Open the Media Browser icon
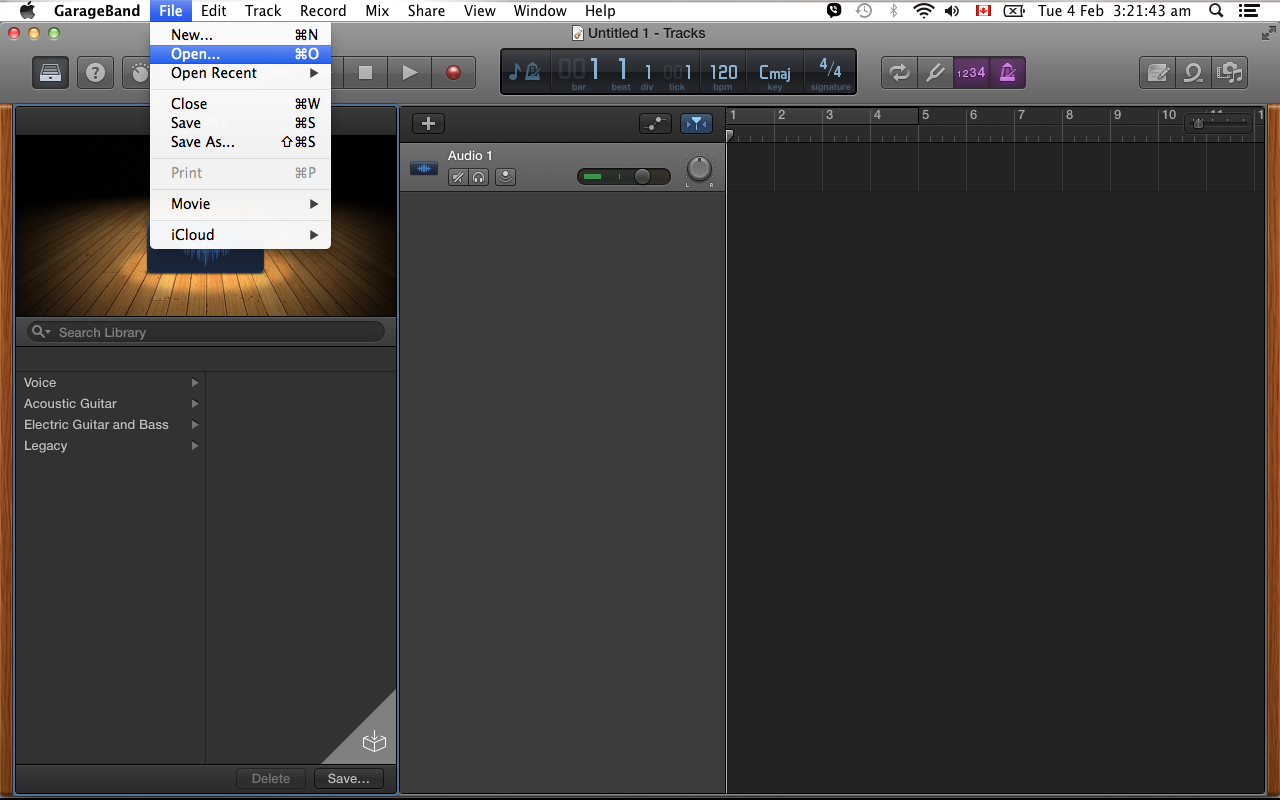This screenshot has height=800, width=1280. tap(1229, 72)
